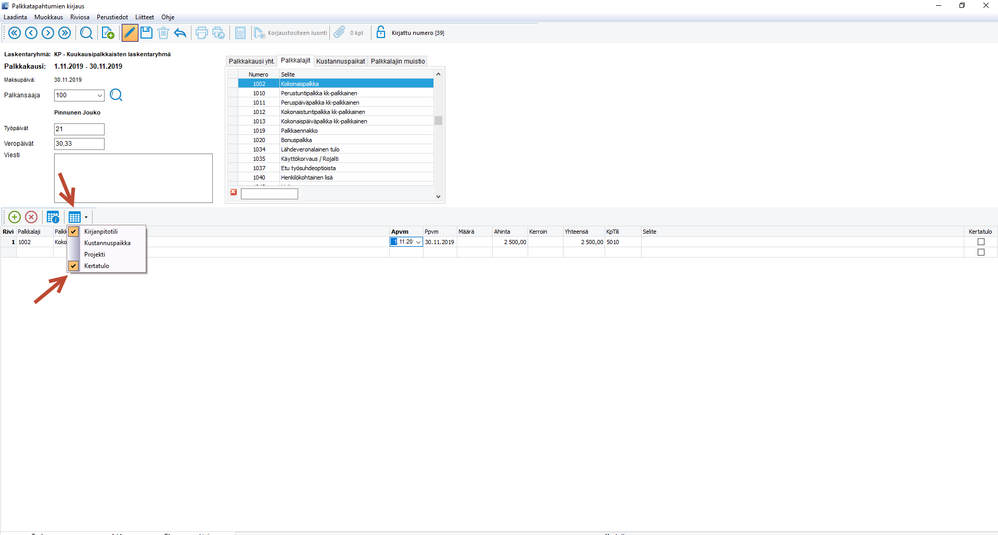Clear the palkkalaji filter with red X
This screenshot has width=998, height=535.
pos(234,192)
